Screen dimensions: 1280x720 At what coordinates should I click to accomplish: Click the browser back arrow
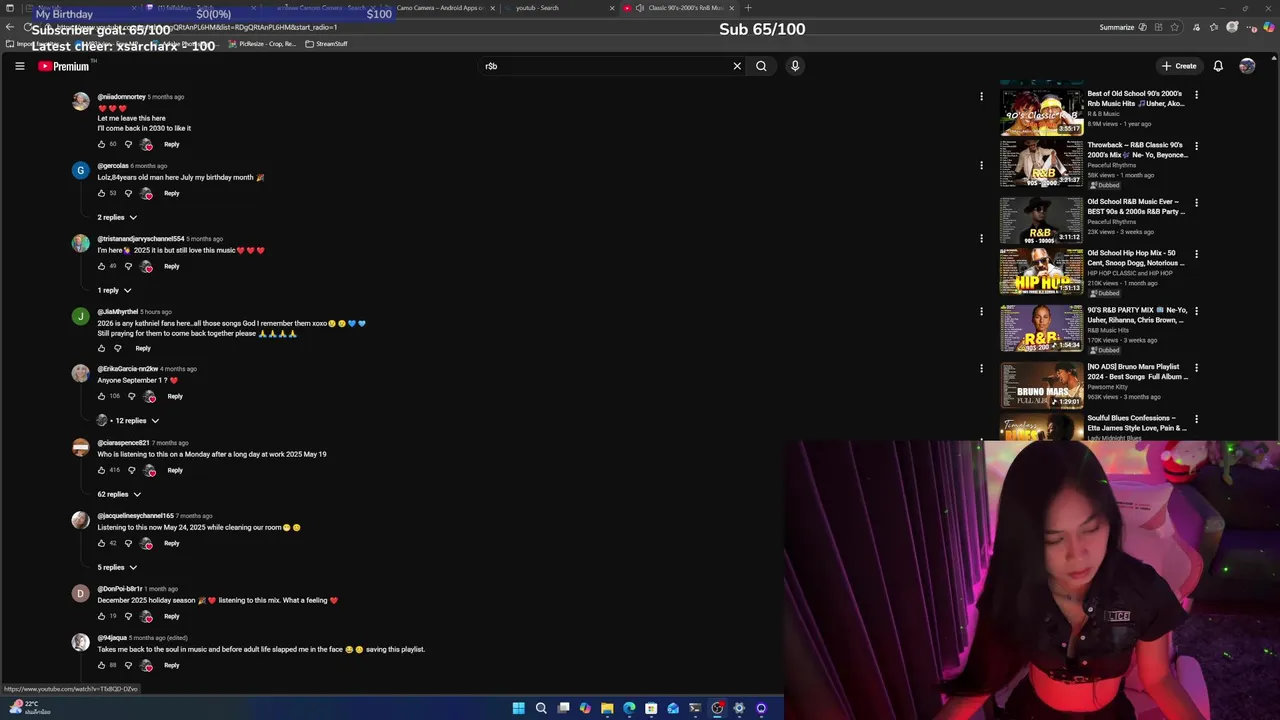10,27
